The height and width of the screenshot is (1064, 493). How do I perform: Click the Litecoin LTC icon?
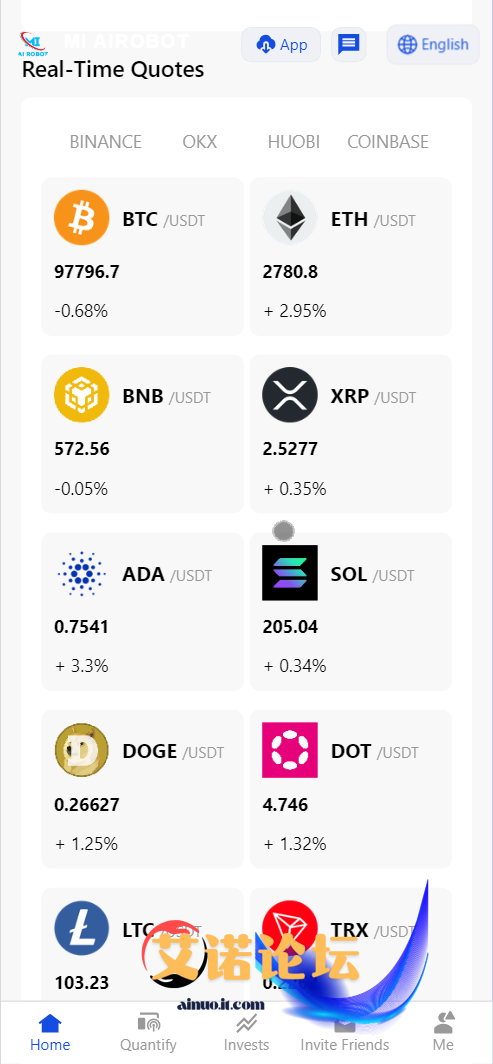[81, 928]
